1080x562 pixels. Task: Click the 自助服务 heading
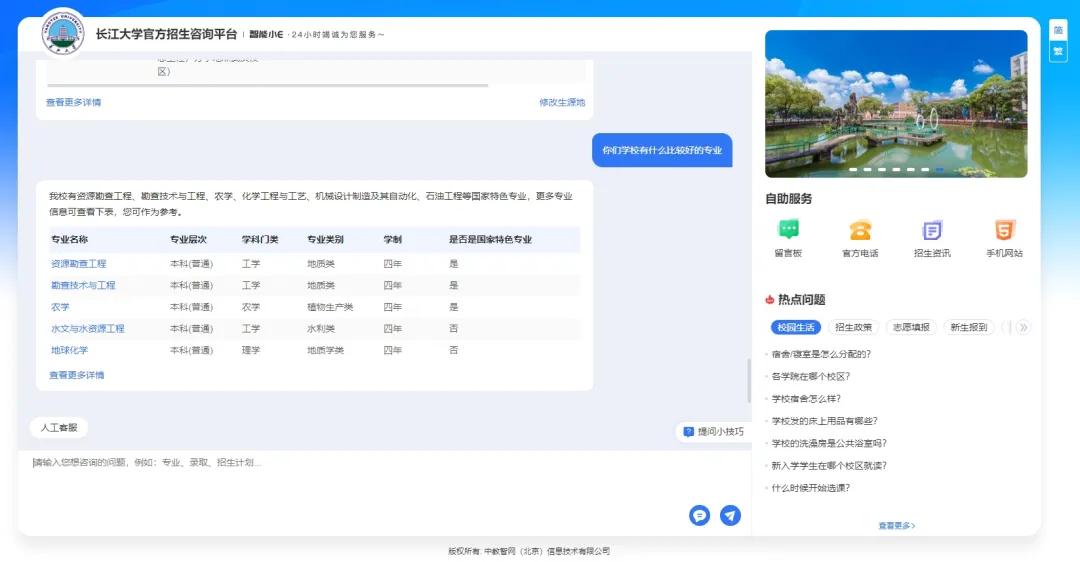(x=789, y=198)
